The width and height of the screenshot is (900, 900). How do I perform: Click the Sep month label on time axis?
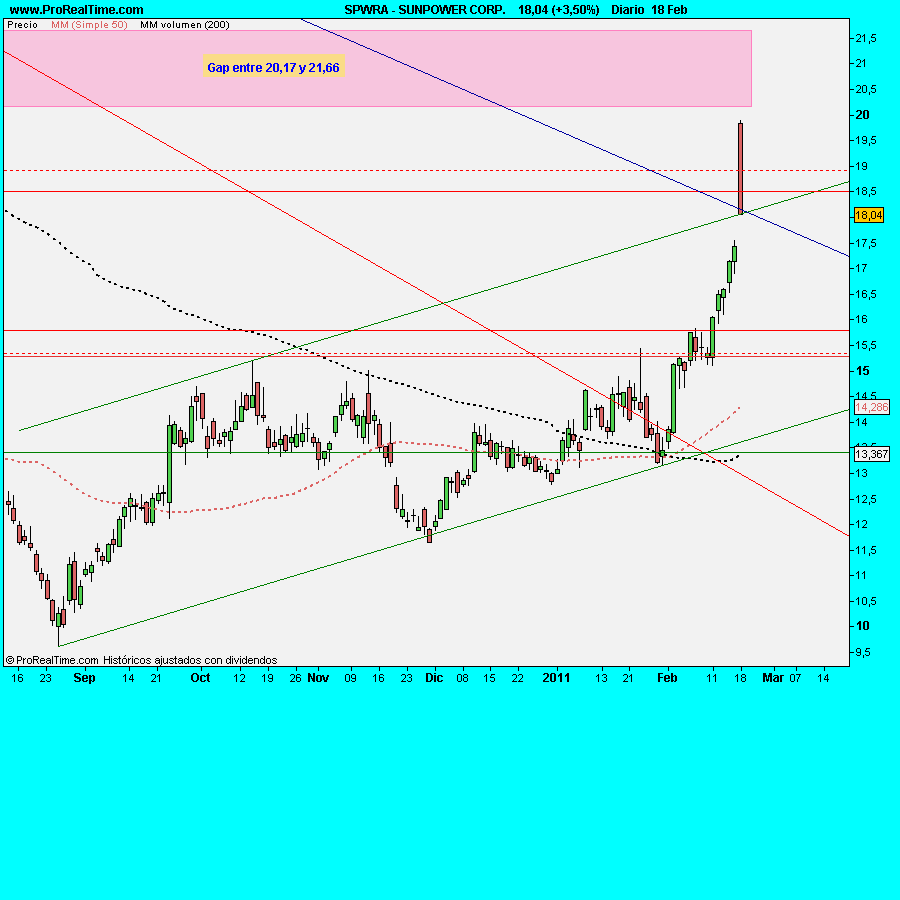(84, 678)
